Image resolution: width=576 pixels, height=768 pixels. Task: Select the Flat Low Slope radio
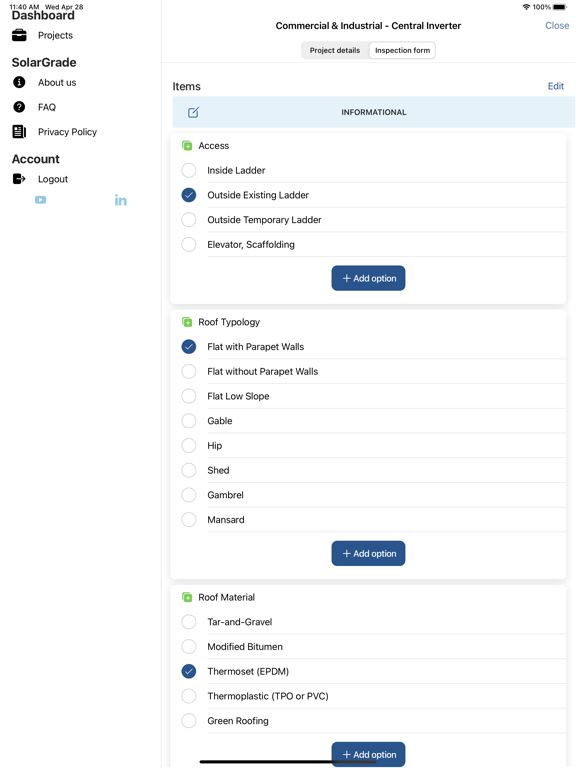pos(189,396)
